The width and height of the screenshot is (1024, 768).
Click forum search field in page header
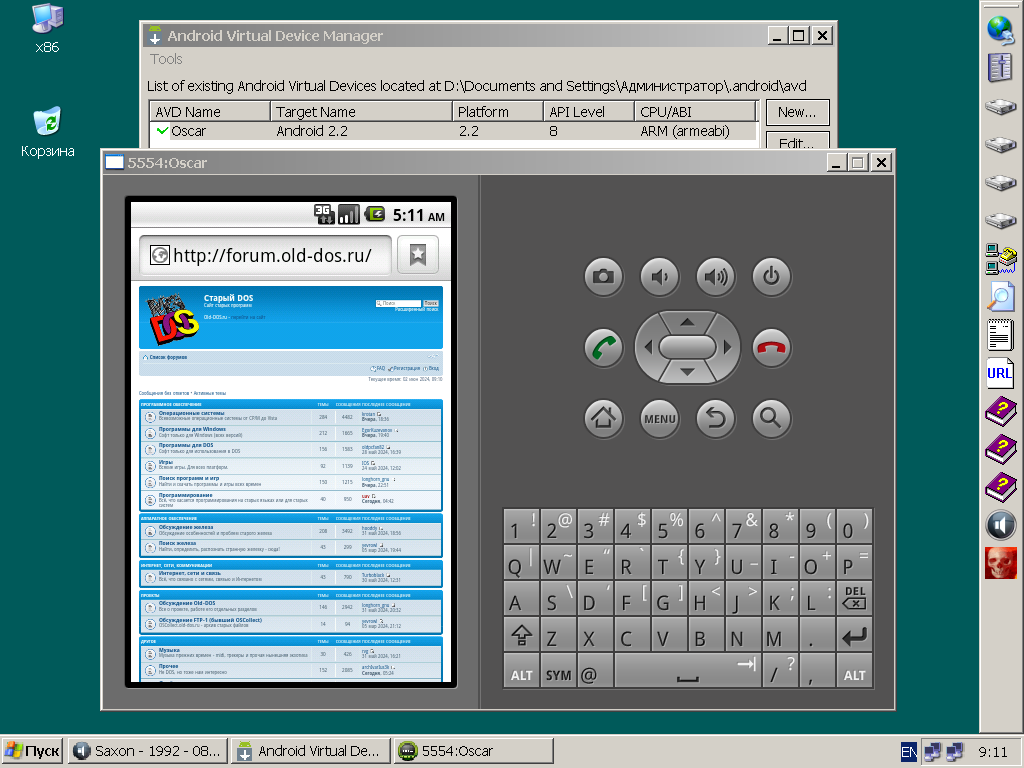click(x=398, y=303)
